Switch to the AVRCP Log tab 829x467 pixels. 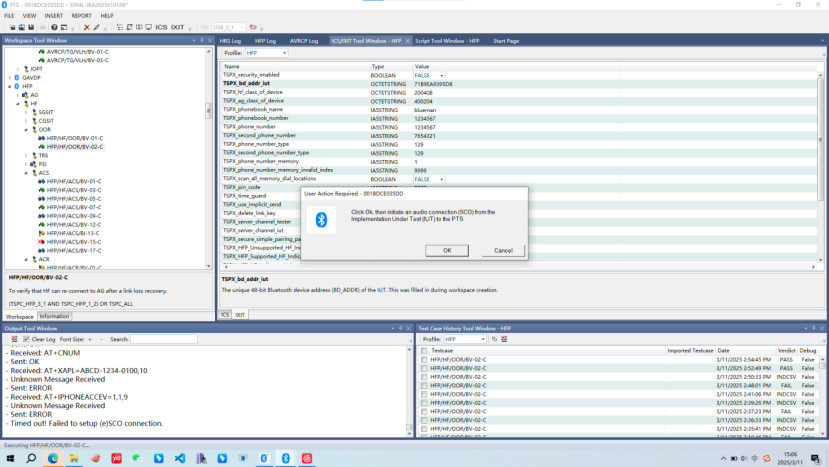click(x=304, y=41)
